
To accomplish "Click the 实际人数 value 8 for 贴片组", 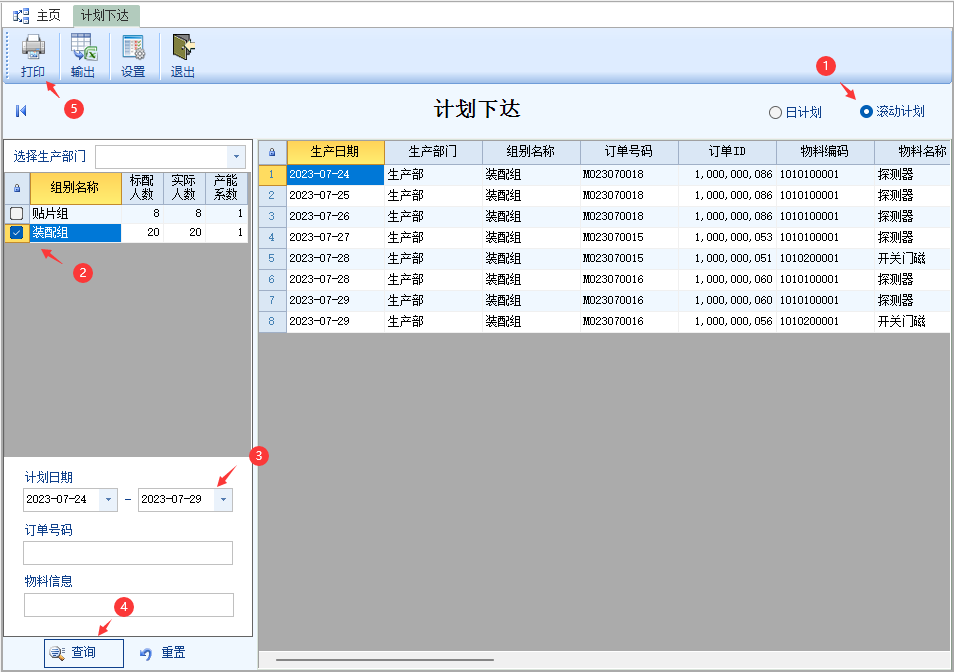I will point(184,213).
